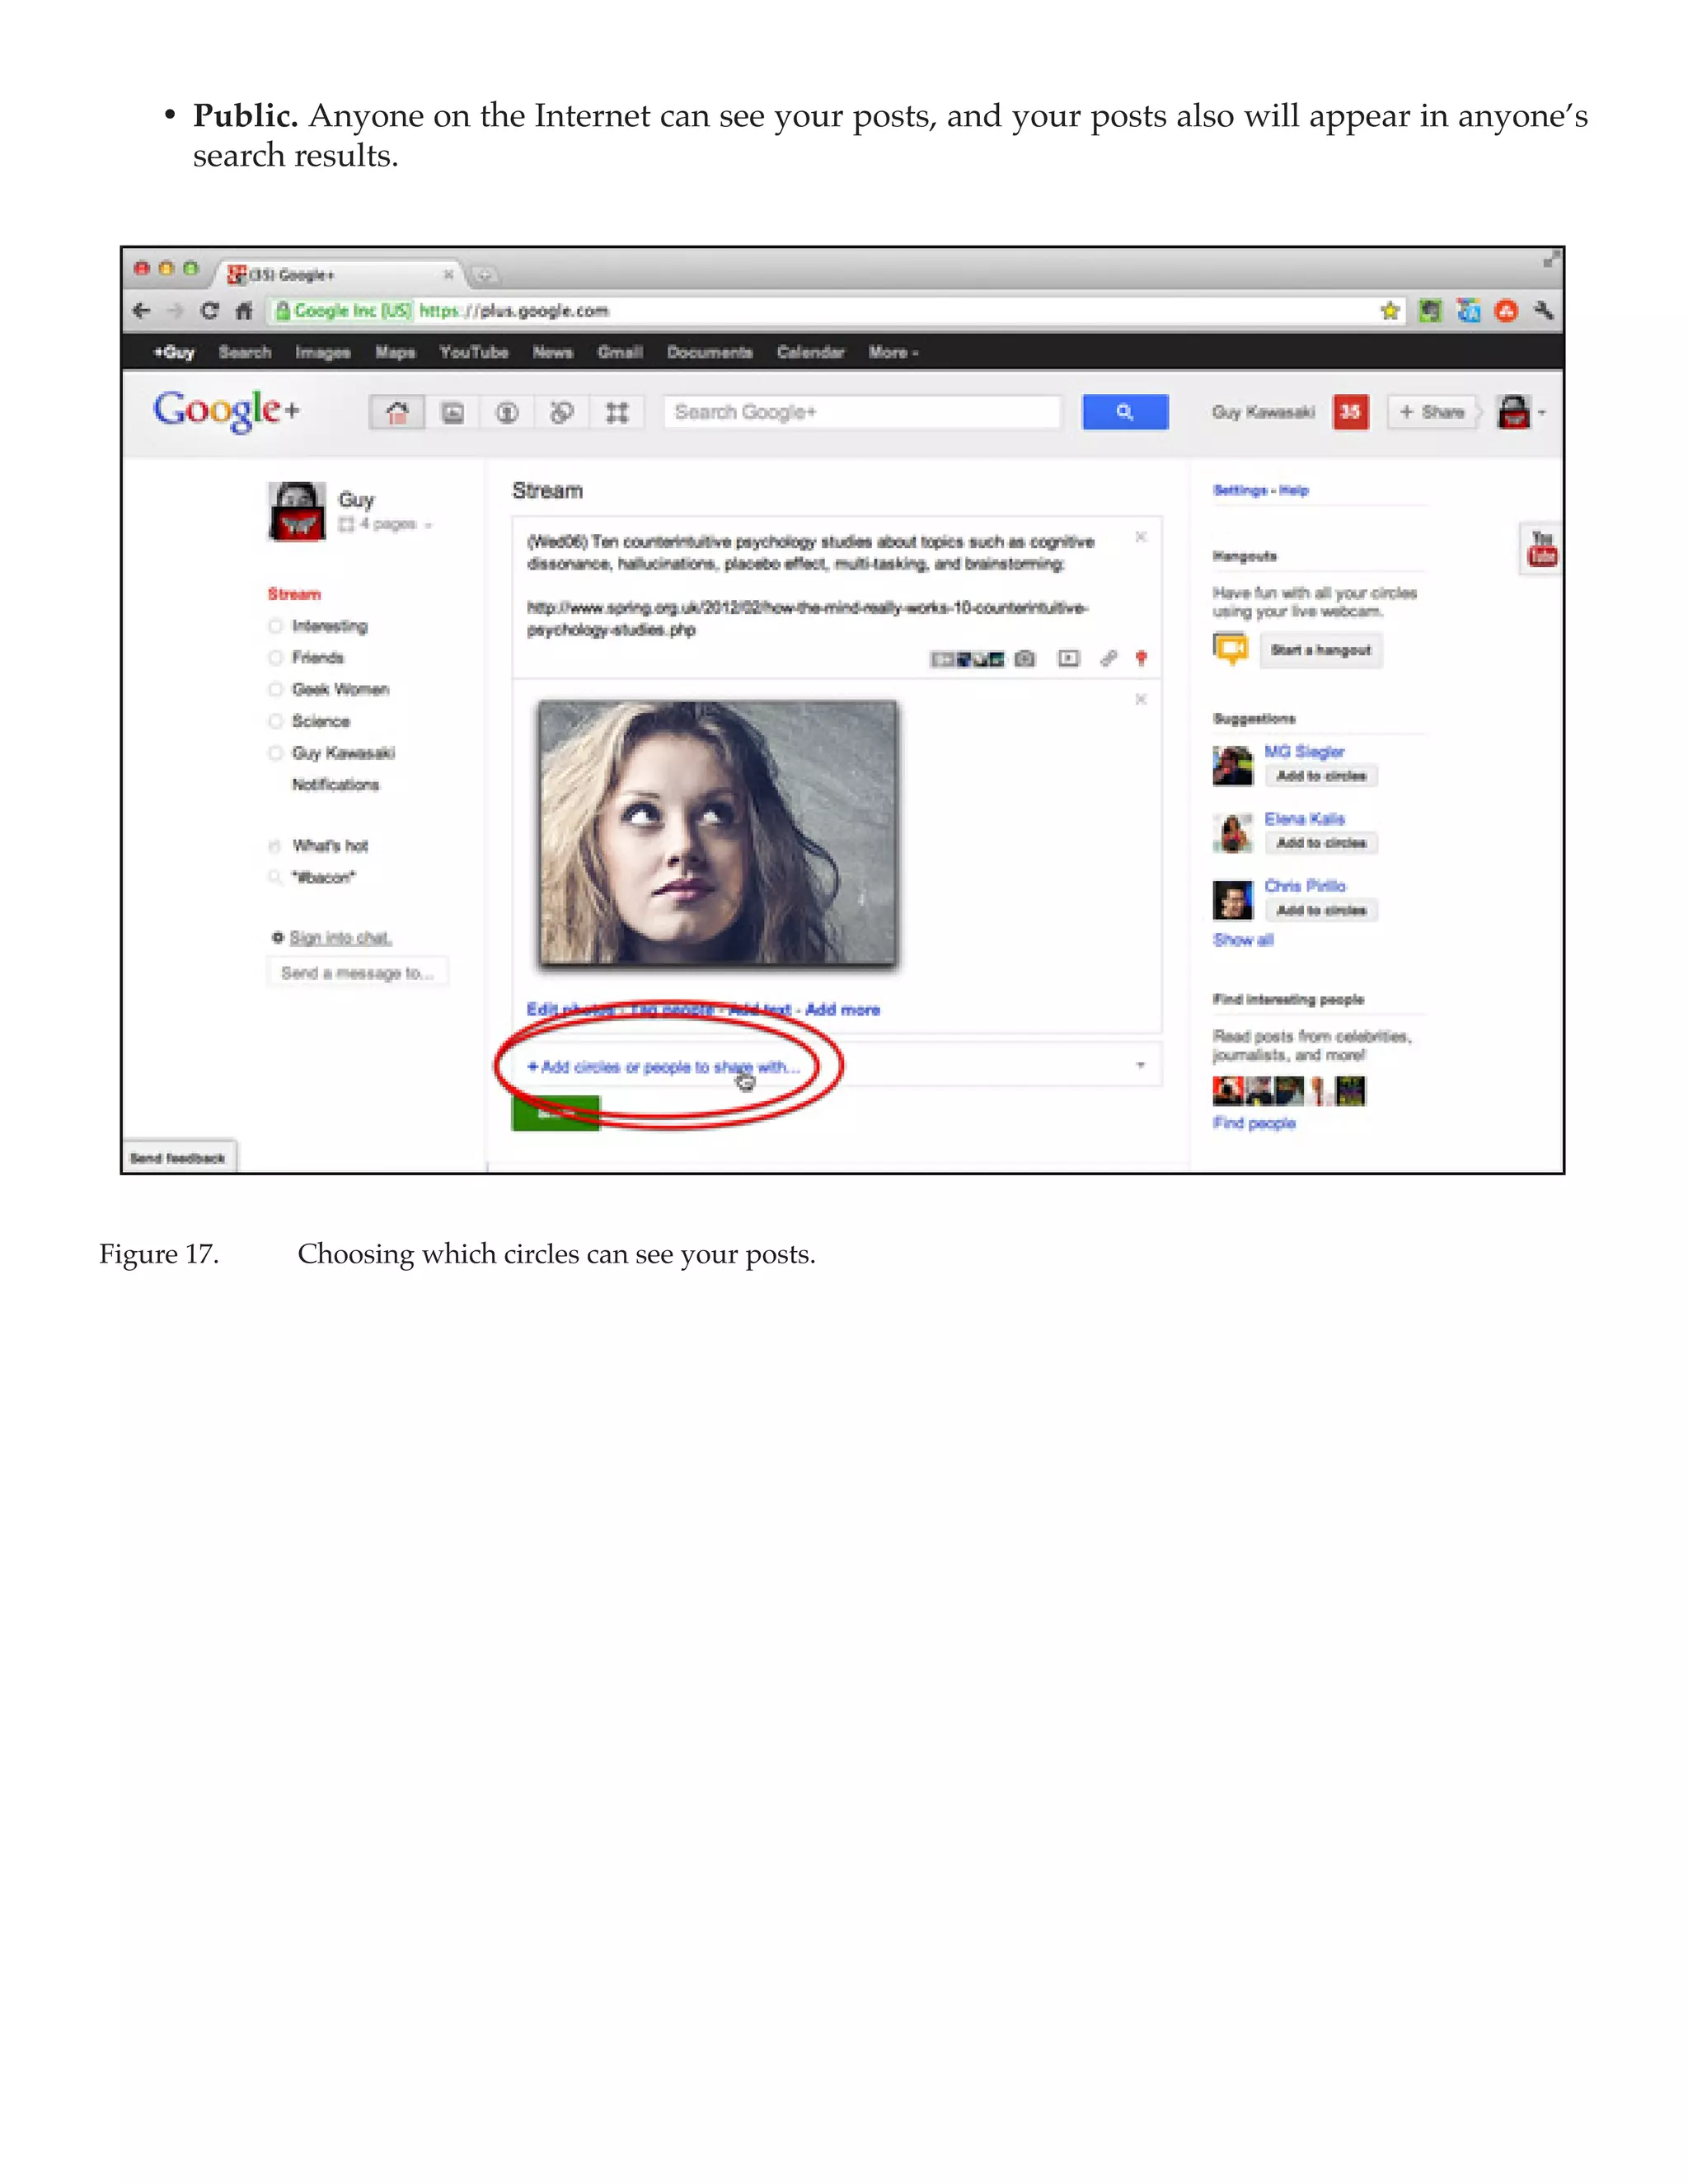Open the More dropdown in black bar

click(893, 352)
